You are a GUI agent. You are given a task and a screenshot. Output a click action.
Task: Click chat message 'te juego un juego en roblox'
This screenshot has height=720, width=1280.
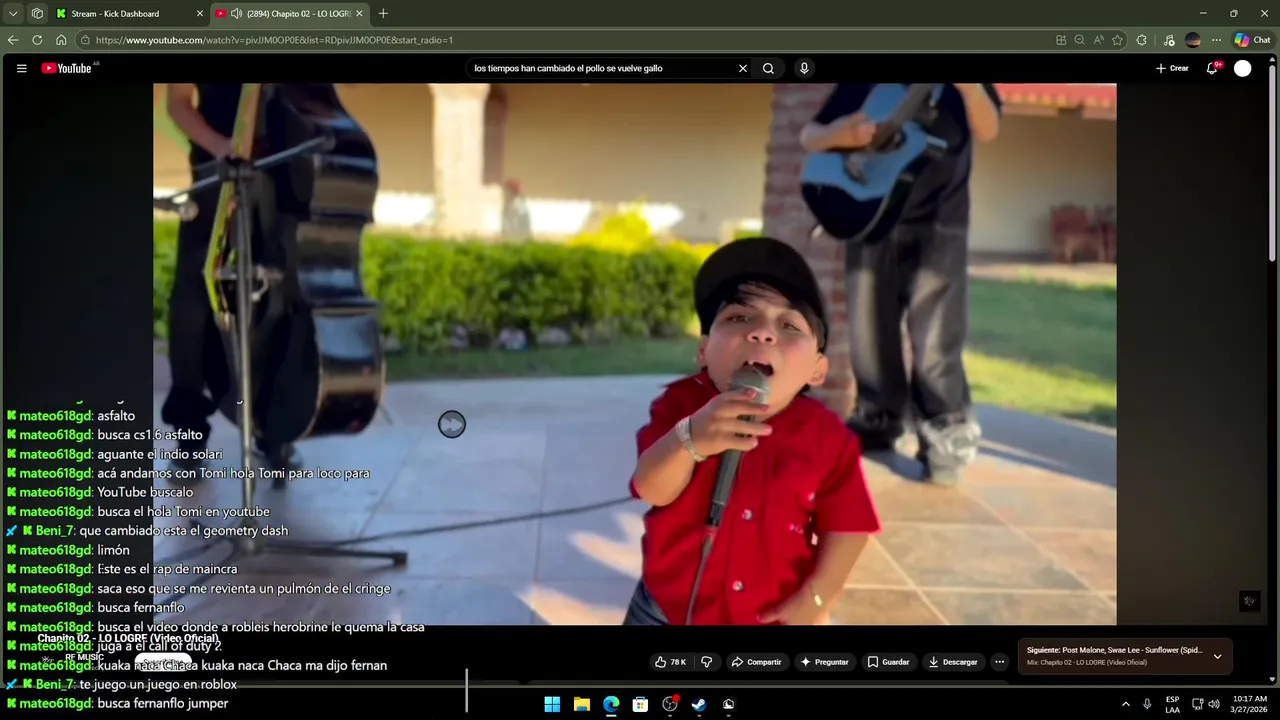tap(158, 684)
